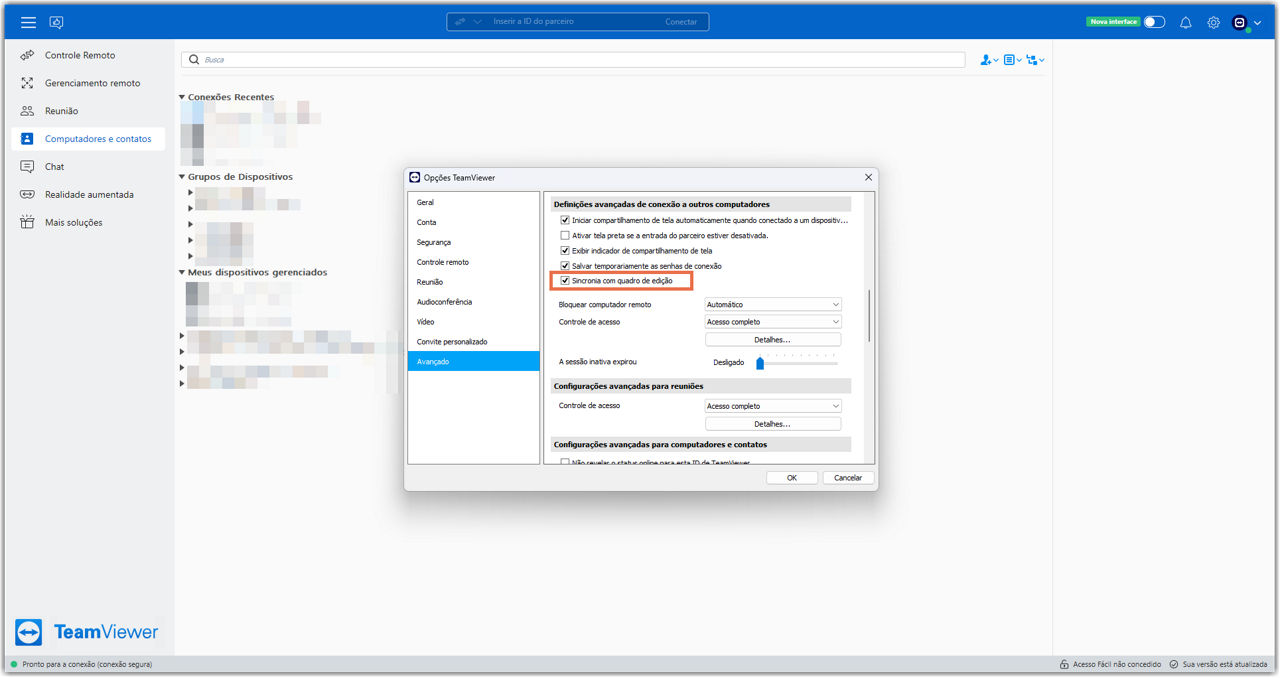1280x678 pixels.
Task: Select Reunião in the options dialog list
Action: tap(473, 282)
